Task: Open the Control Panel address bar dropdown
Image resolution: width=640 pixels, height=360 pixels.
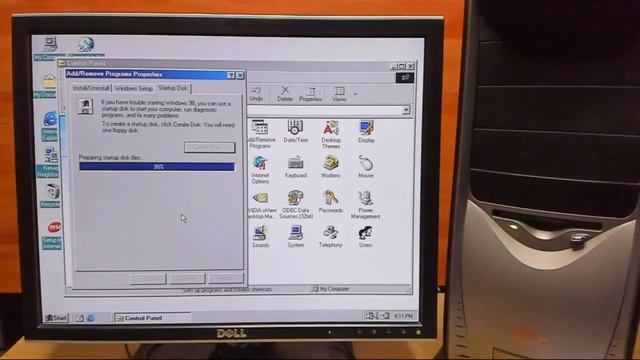Action: (x=406, y=110)
